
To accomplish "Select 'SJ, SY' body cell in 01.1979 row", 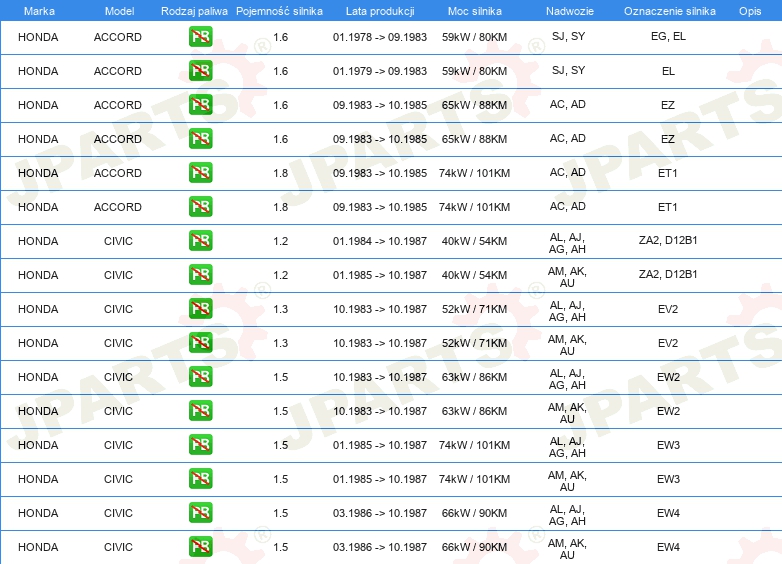I will [x=569, y=70].
